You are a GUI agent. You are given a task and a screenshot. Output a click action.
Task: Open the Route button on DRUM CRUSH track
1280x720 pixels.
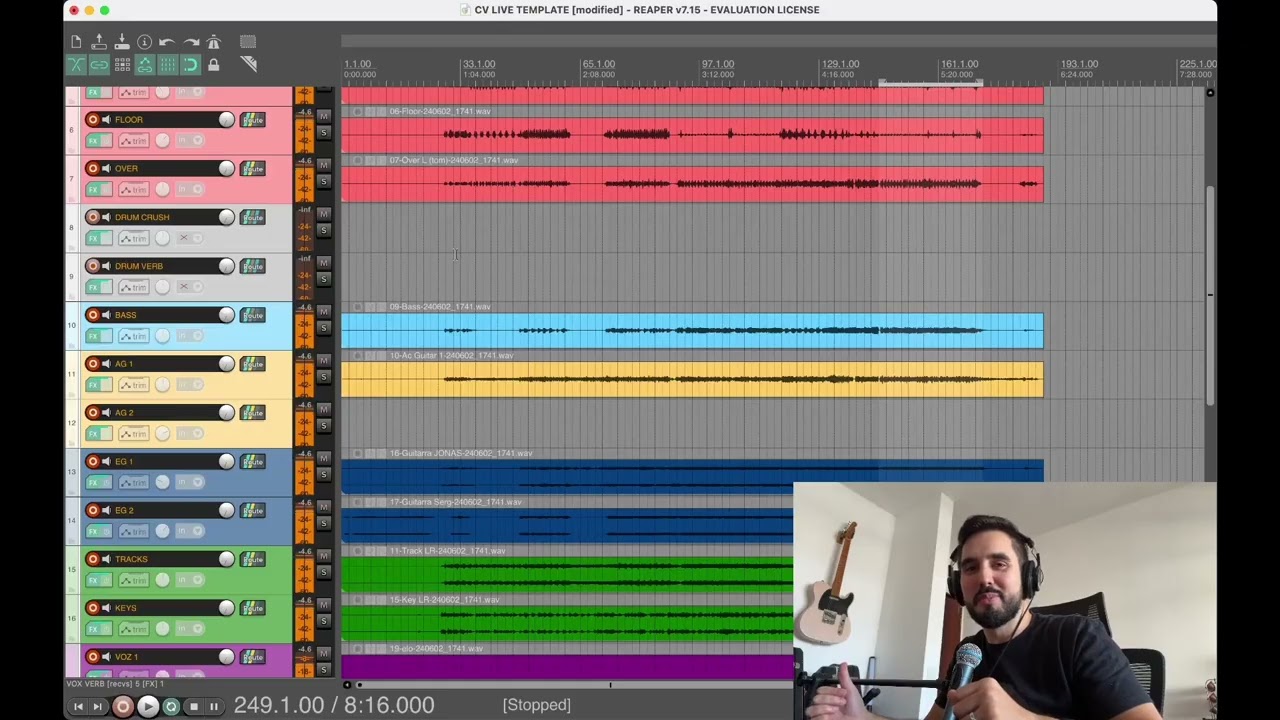pyautogui.click(x=252, y=217)
